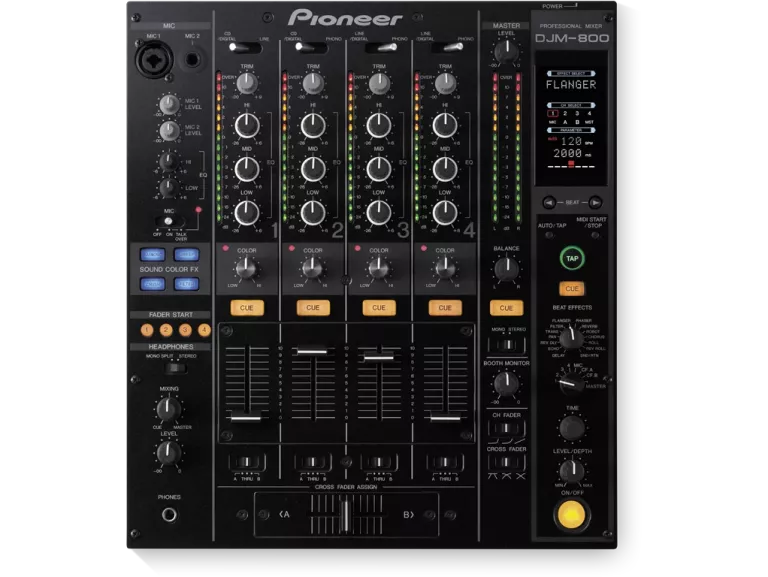The height and width of the screenshot is (577, 768).
Task: Click the channel 3 COLOR knob
Action: coord(378,268)
